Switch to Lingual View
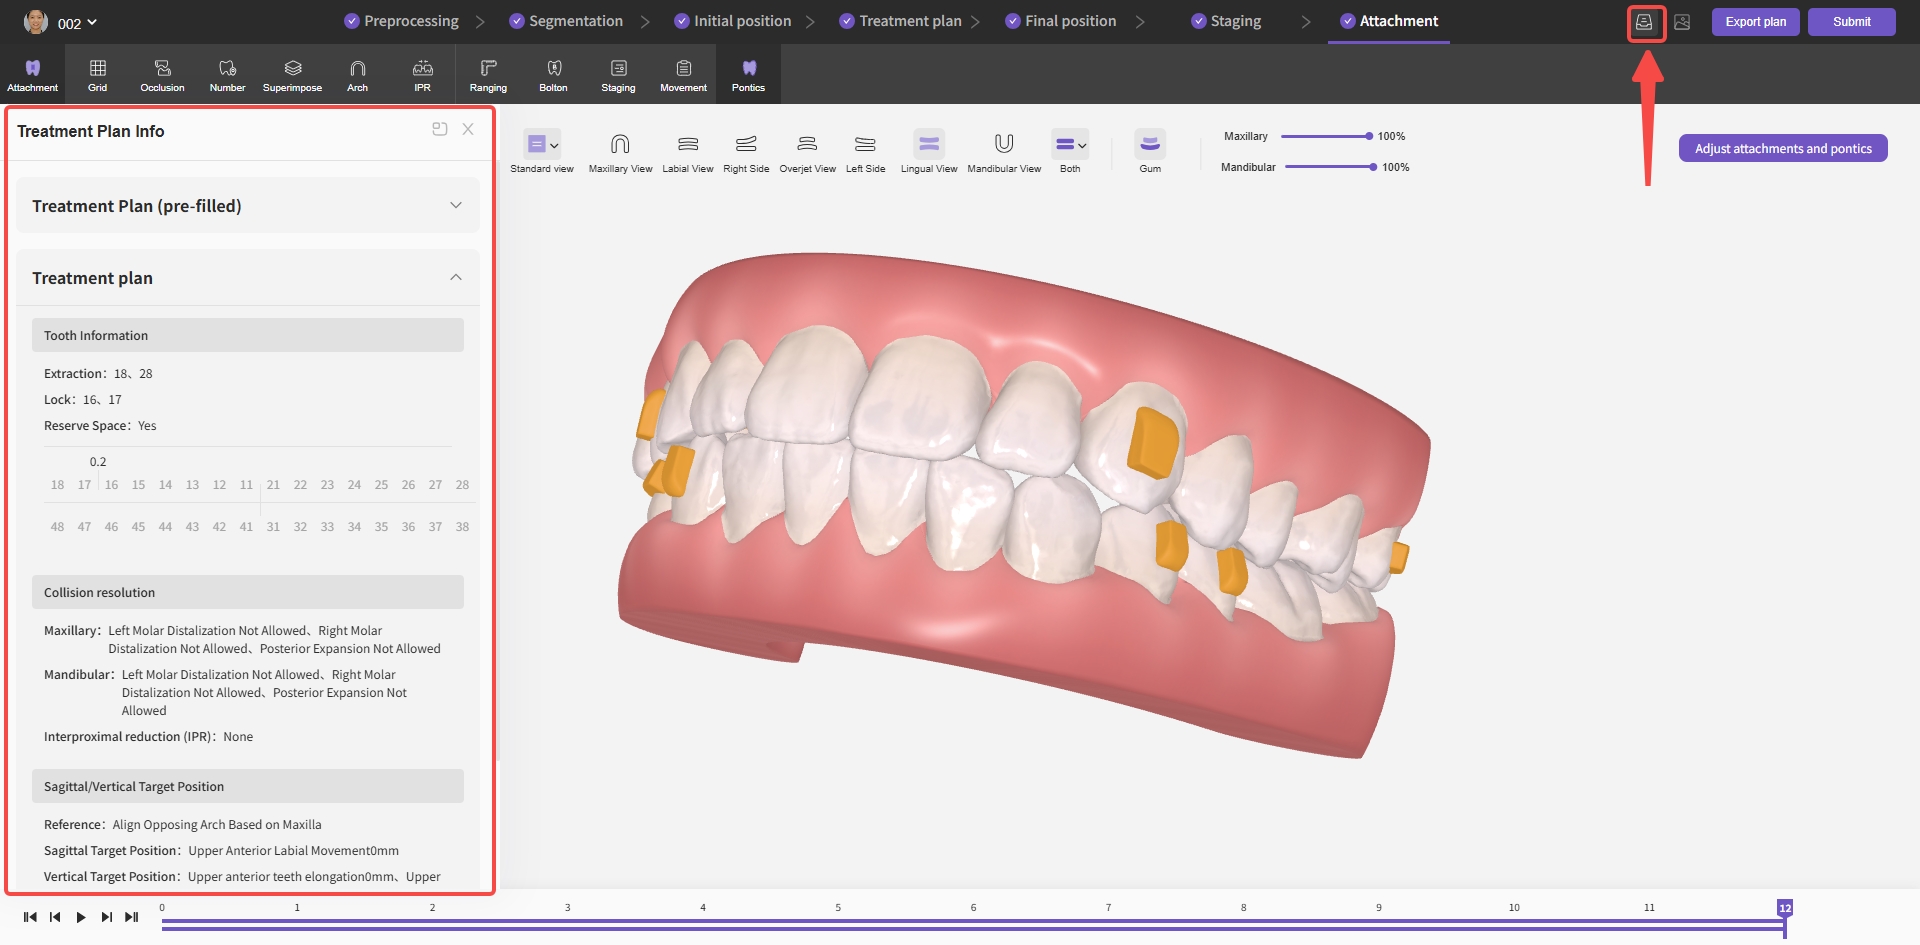 pos(929,151)
